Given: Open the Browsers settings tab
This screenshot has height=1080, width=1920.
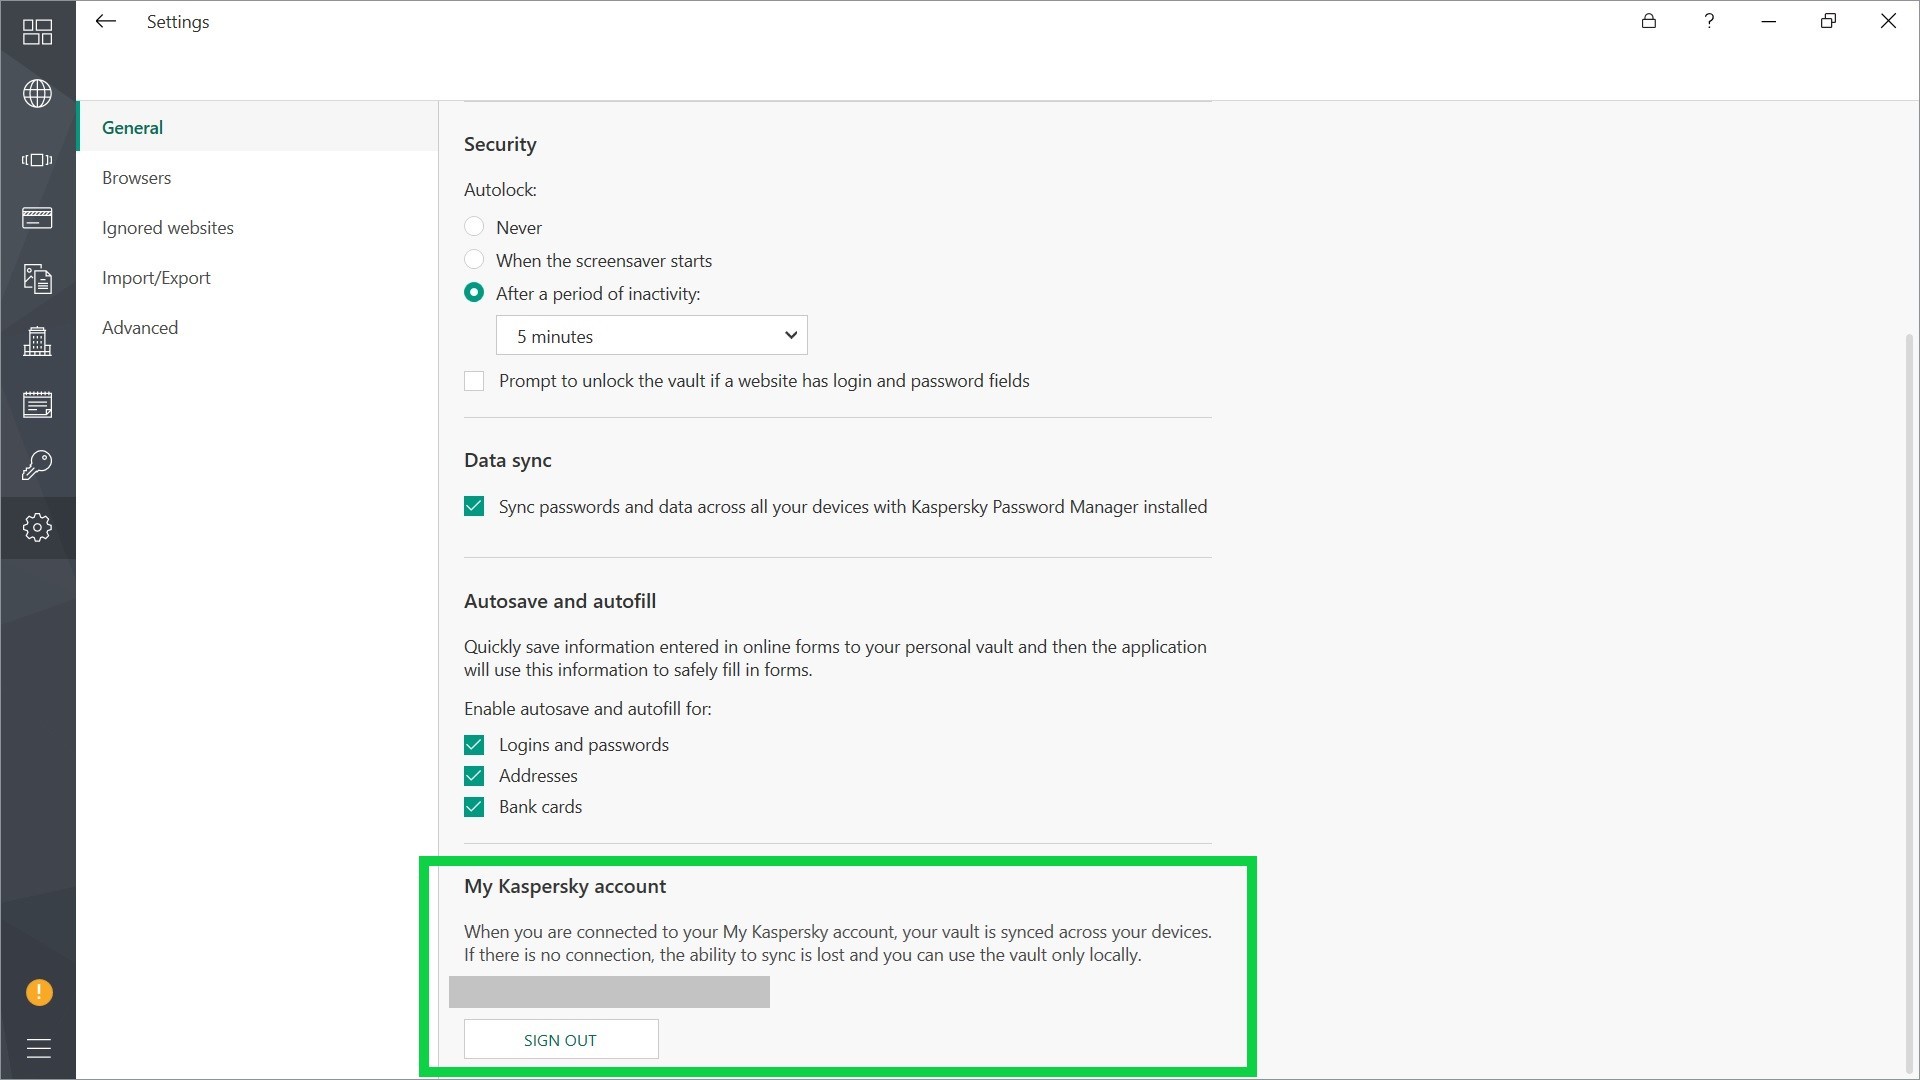Looking at the screenshot, I should click(x=258, y=177).
